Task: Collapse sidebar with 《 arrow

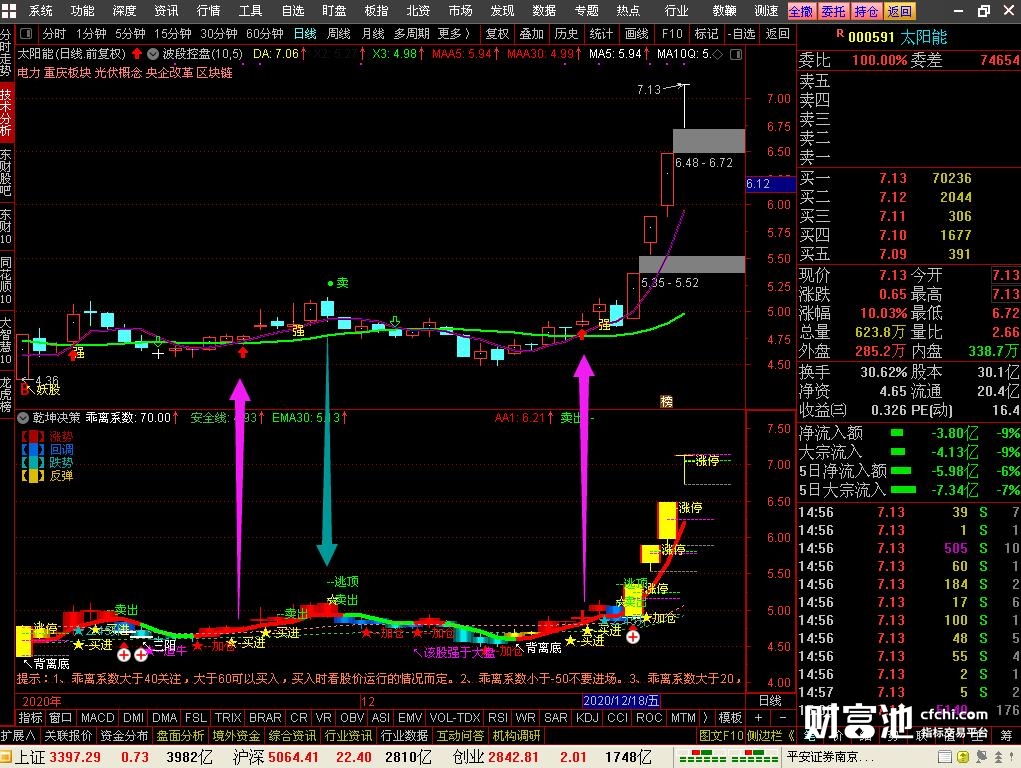Action: point(791,735)
